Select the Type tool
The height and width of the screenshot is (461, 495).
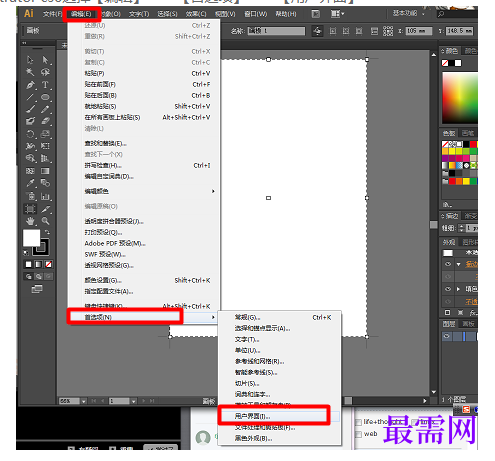(45, 85)
